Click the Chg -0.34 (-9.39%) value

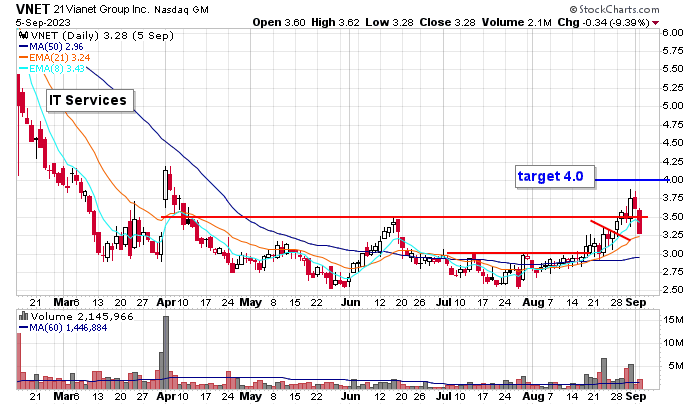tap(604, 22)
